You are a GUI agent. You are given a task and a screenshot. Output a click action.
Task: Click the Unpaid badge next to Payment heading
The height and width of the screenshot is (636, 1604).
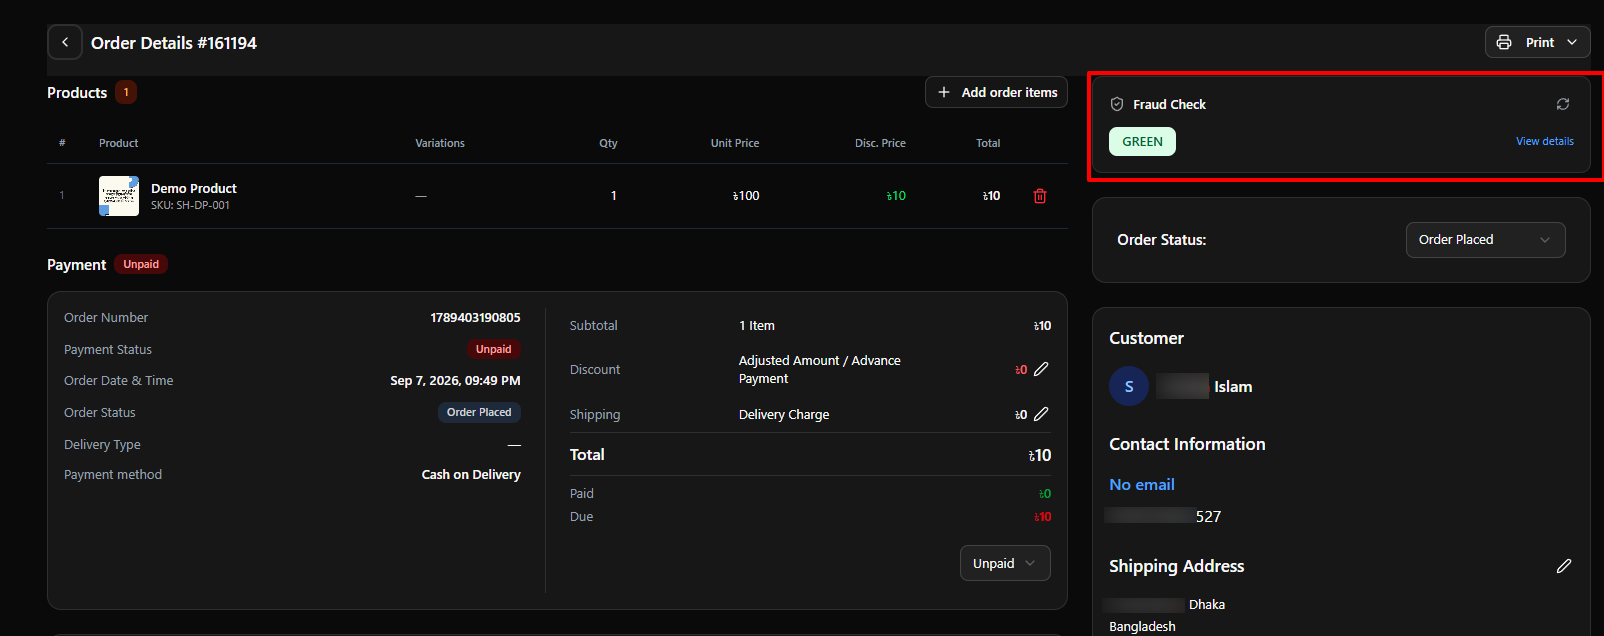pos(141,264)
